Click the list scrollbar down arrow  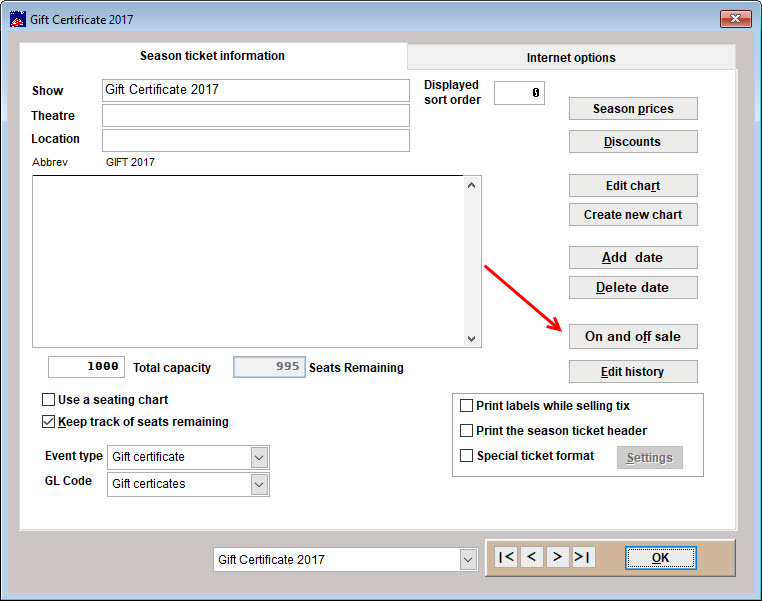[x=471, y=339]
